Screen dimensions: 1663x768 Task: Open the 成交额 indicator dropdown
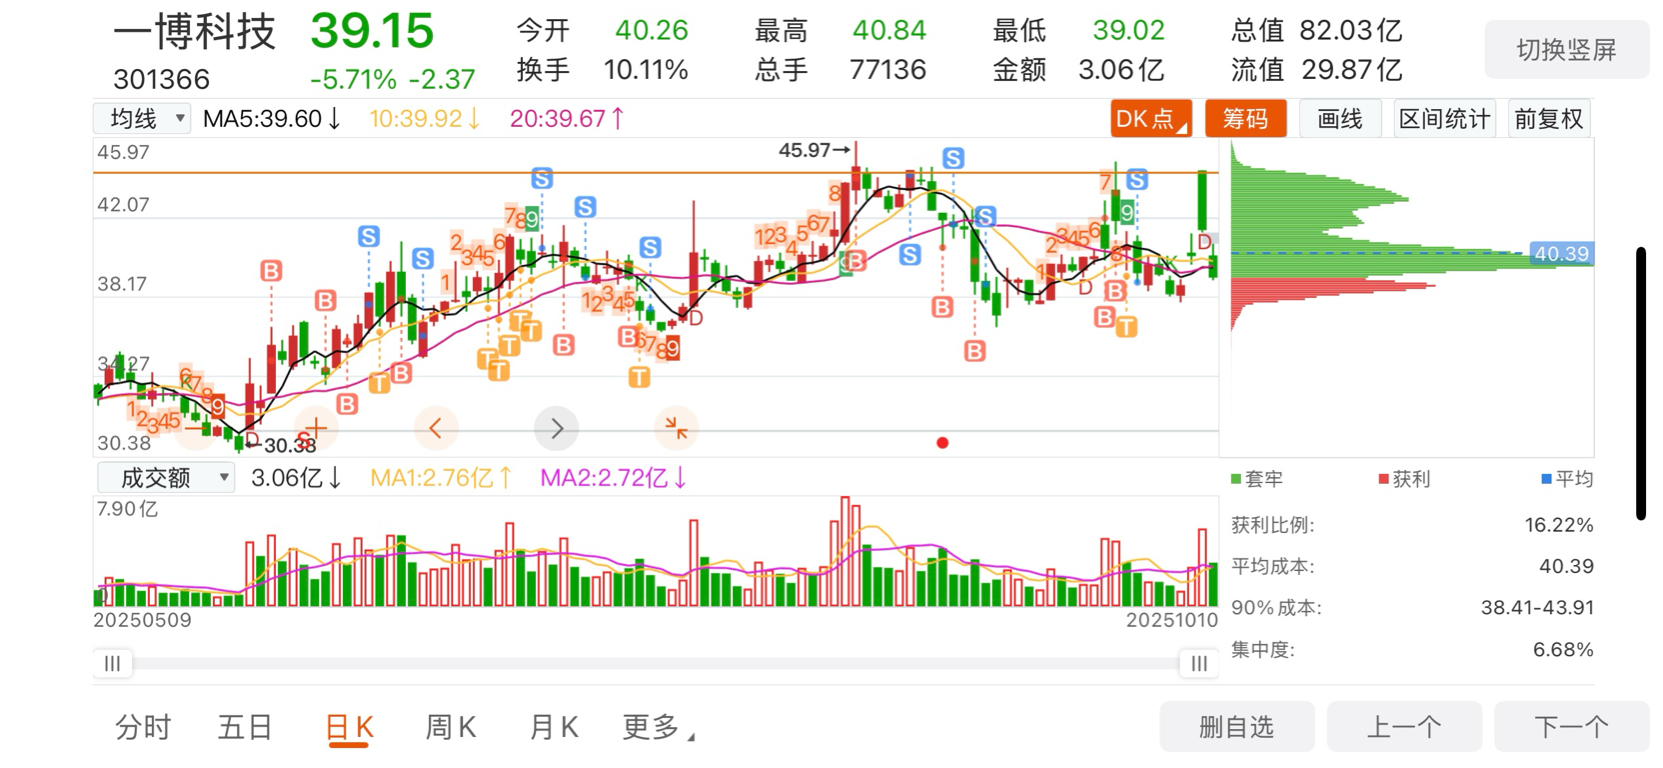click(x=166, y=478)
